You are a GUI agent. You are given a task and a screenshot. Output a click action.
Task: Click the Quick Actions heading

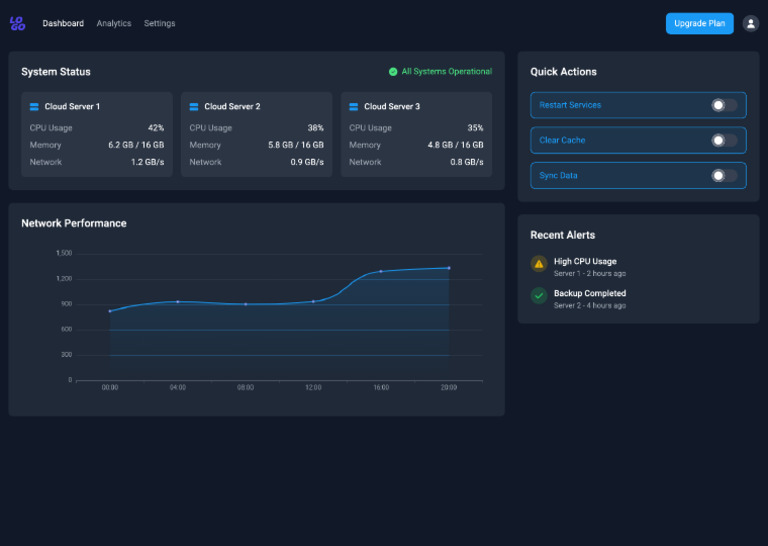pyautogui.click(x=563, y=72)
